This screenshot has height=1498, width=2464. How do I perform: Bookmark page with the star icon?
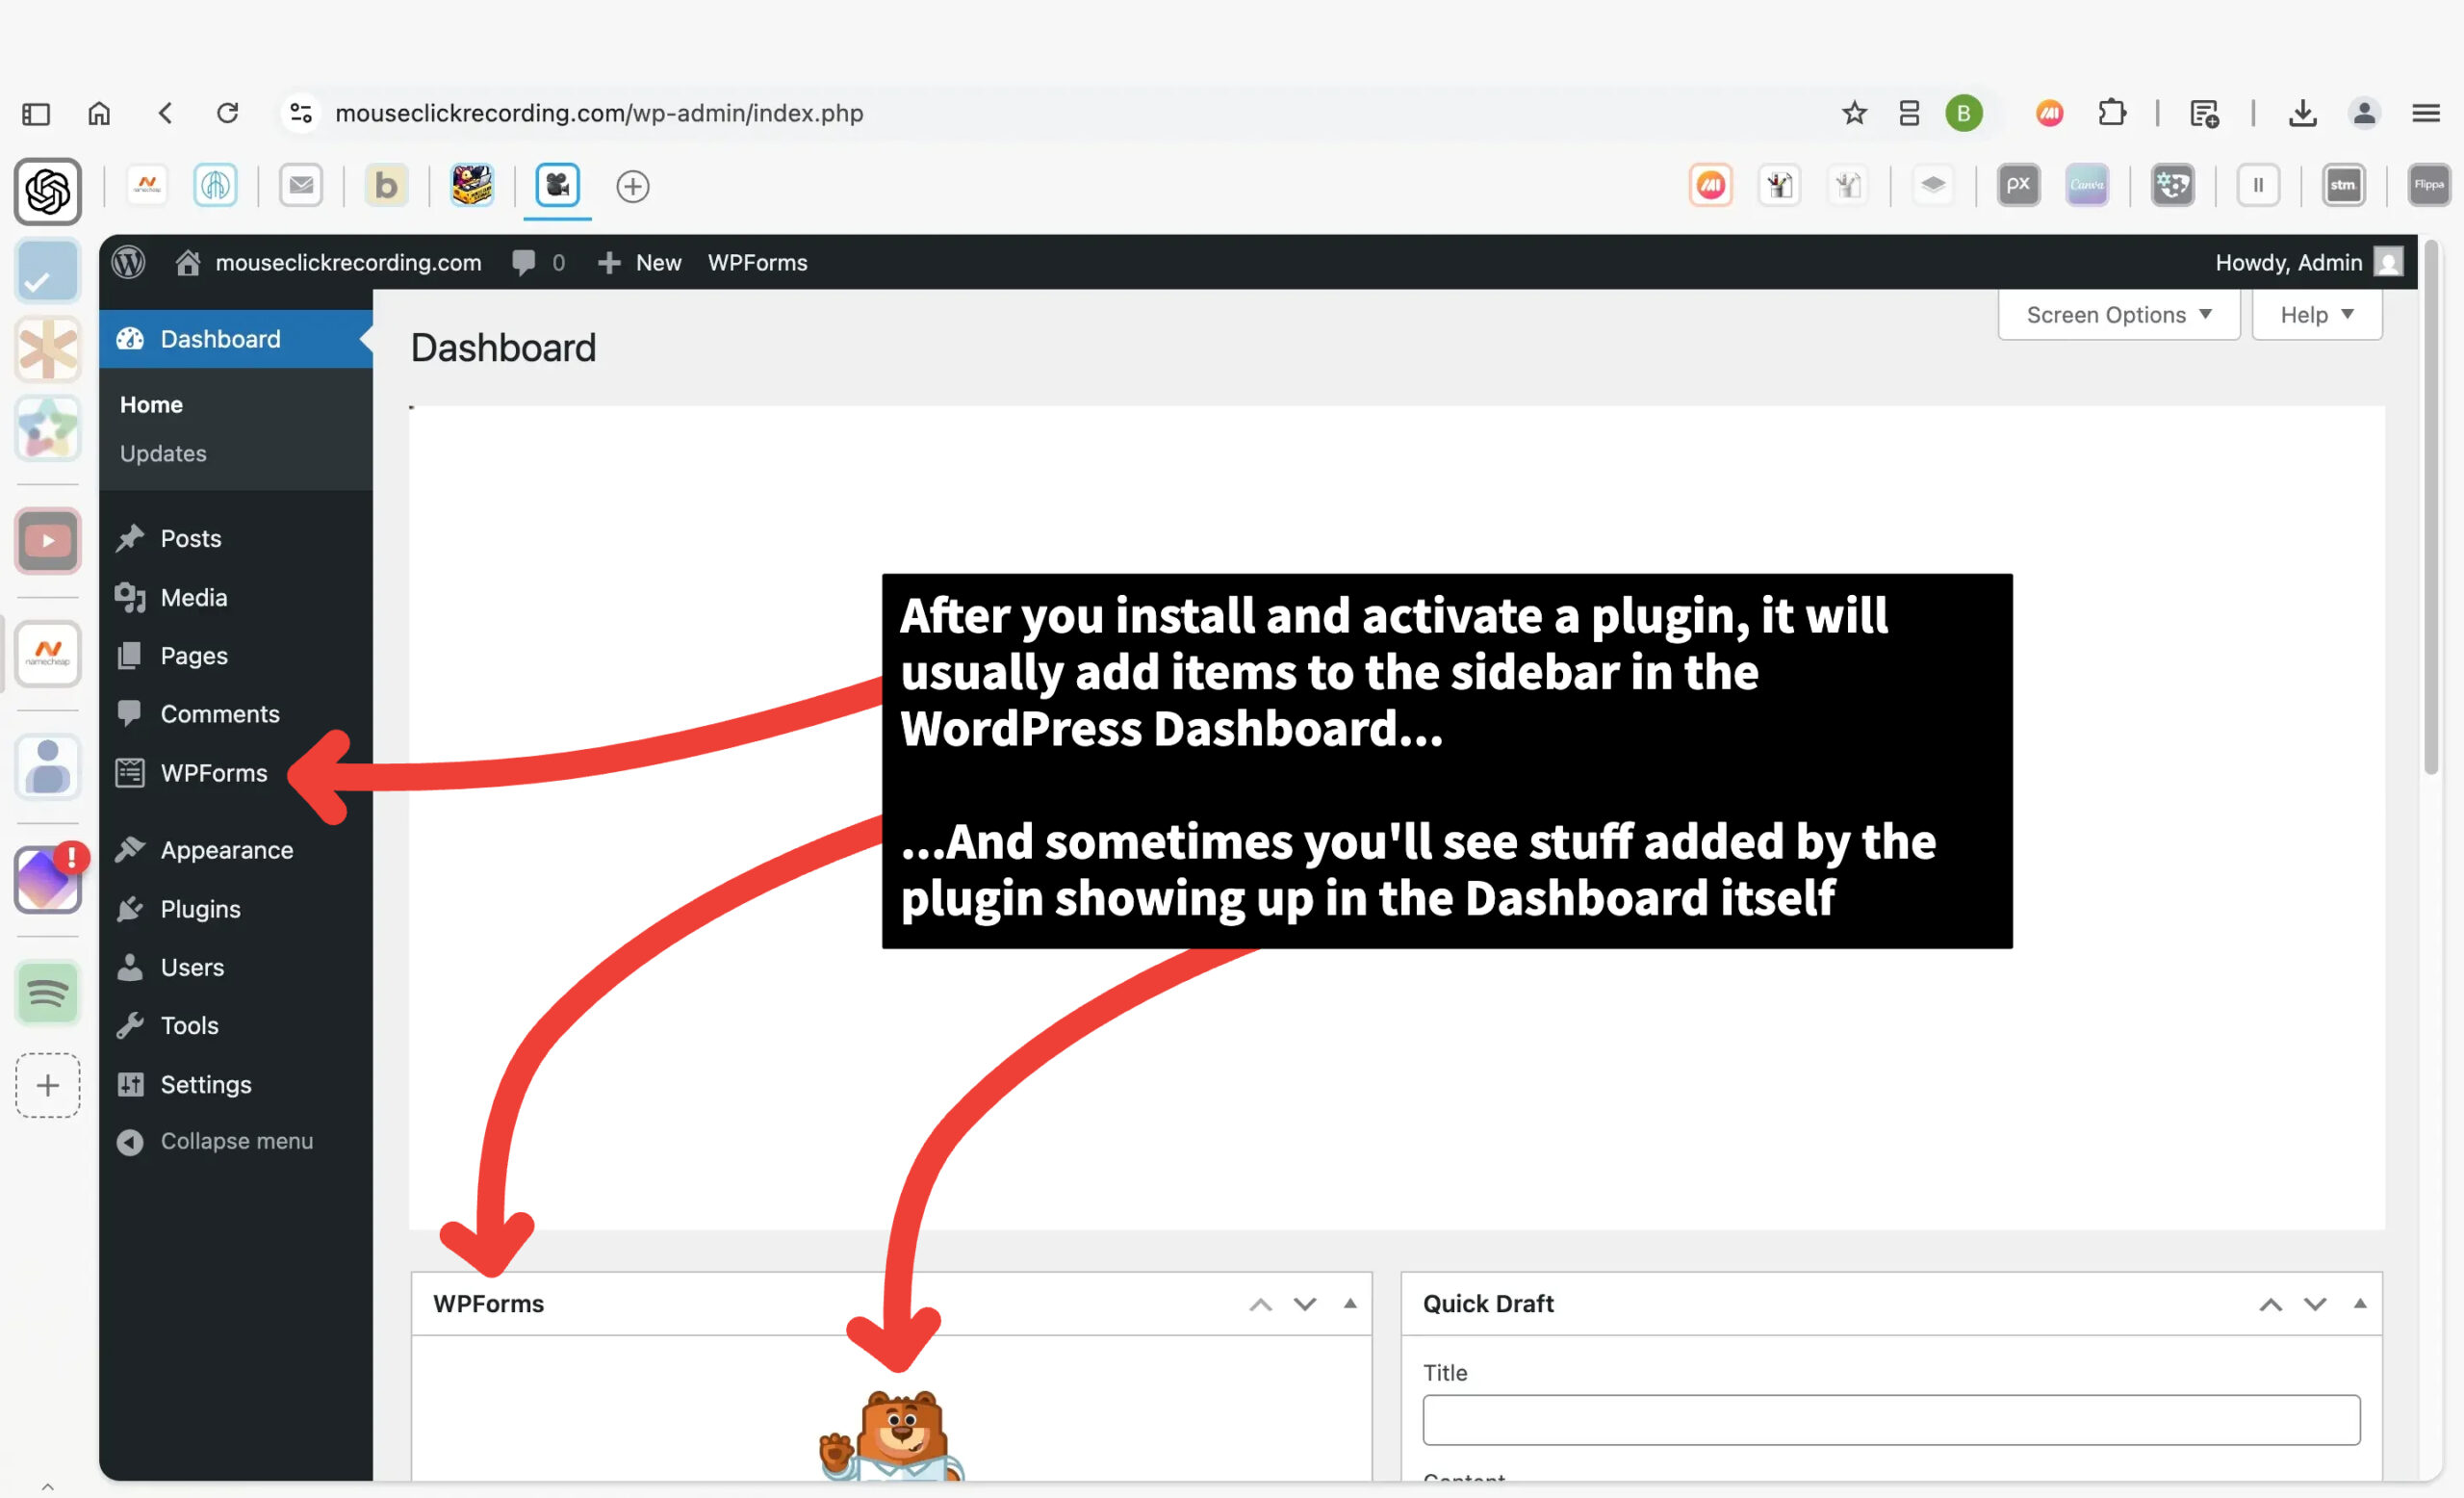coord(1853,113)
